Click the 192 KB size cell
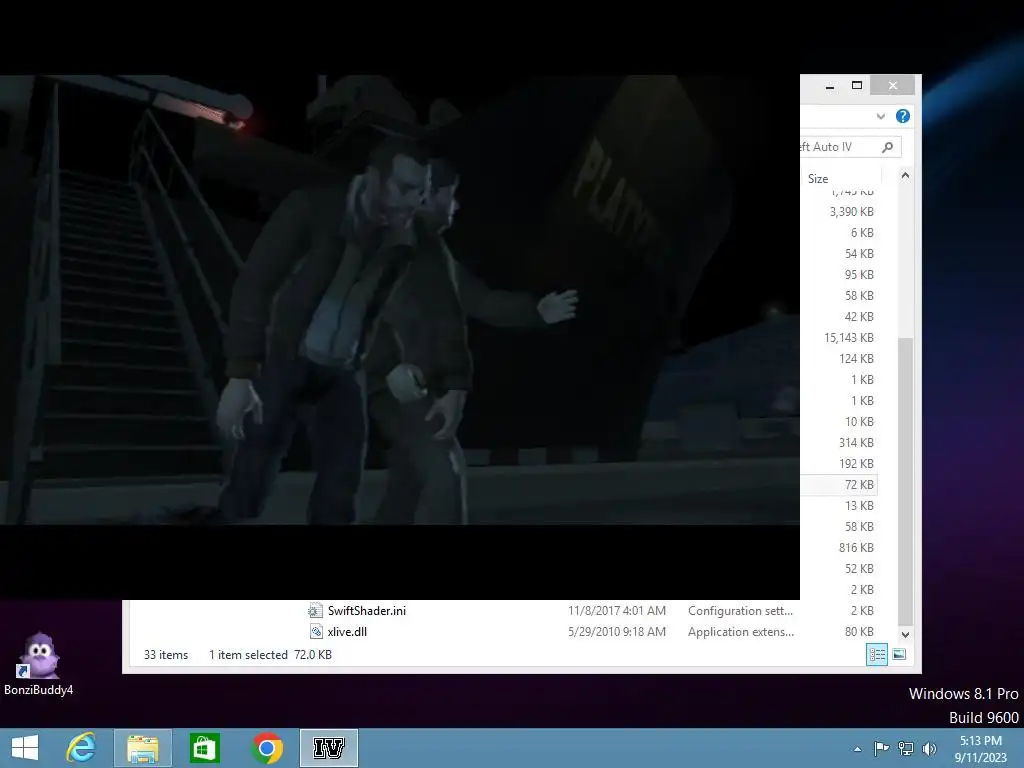Viewport: 1024px width, 768px height. [856, 464]
